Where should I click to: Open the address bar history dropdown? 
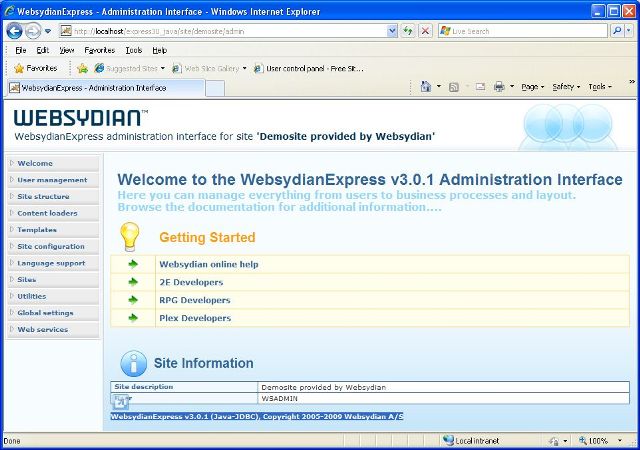point(392,31)
